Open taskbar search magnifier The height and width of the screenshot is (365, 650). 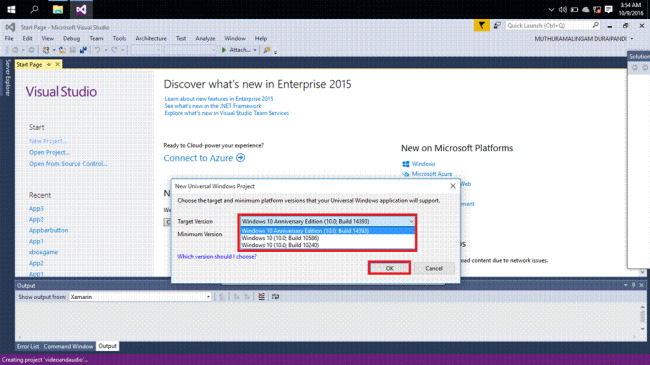(34, 9)
